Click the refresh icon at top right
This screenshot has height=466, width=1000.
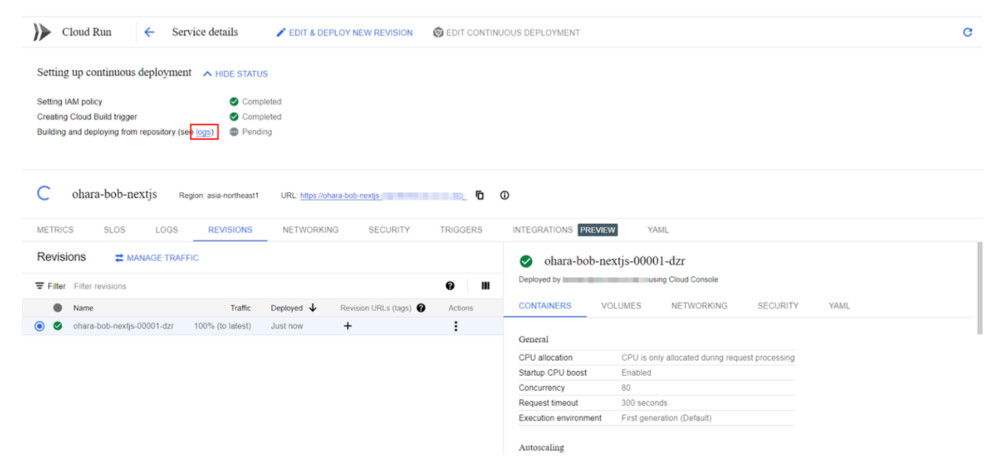(967, 32)
